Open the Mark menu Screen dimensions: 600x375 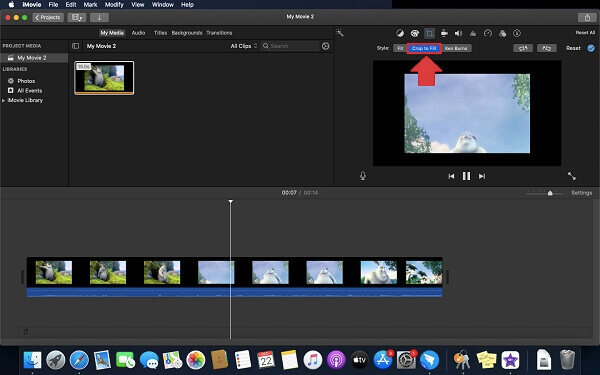click(90, 5)
